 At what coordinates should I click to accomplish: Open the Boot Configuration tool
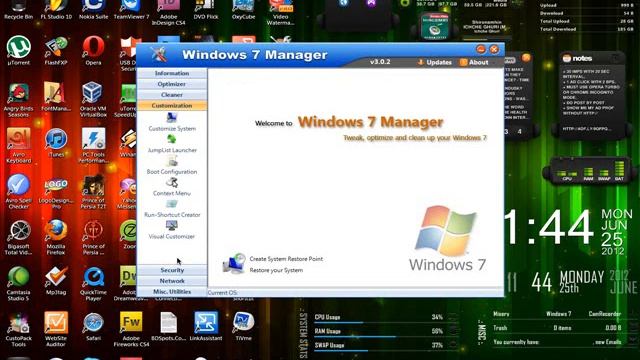tap(172, 165)
